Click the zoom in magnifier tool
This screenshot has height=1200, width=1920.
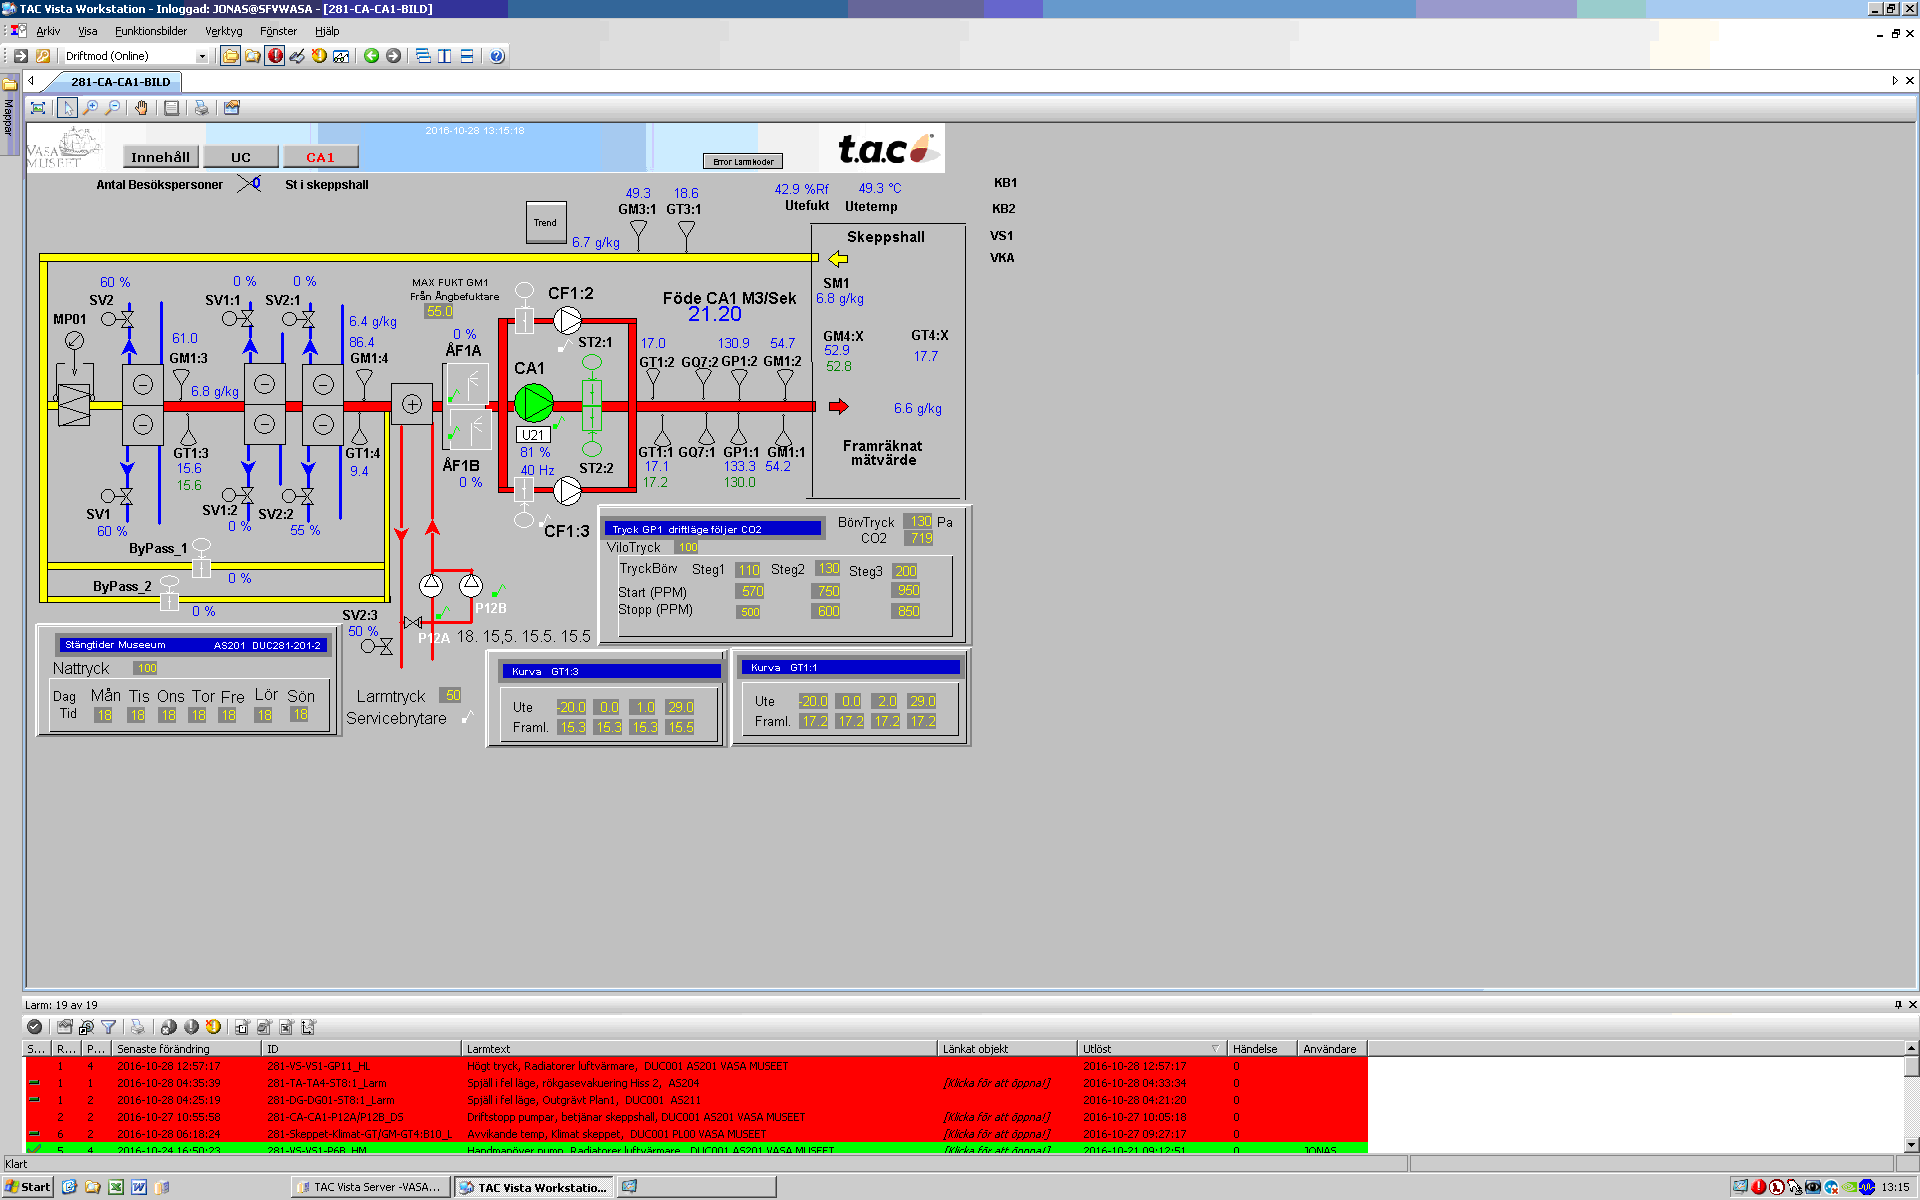tap(90, 108)
